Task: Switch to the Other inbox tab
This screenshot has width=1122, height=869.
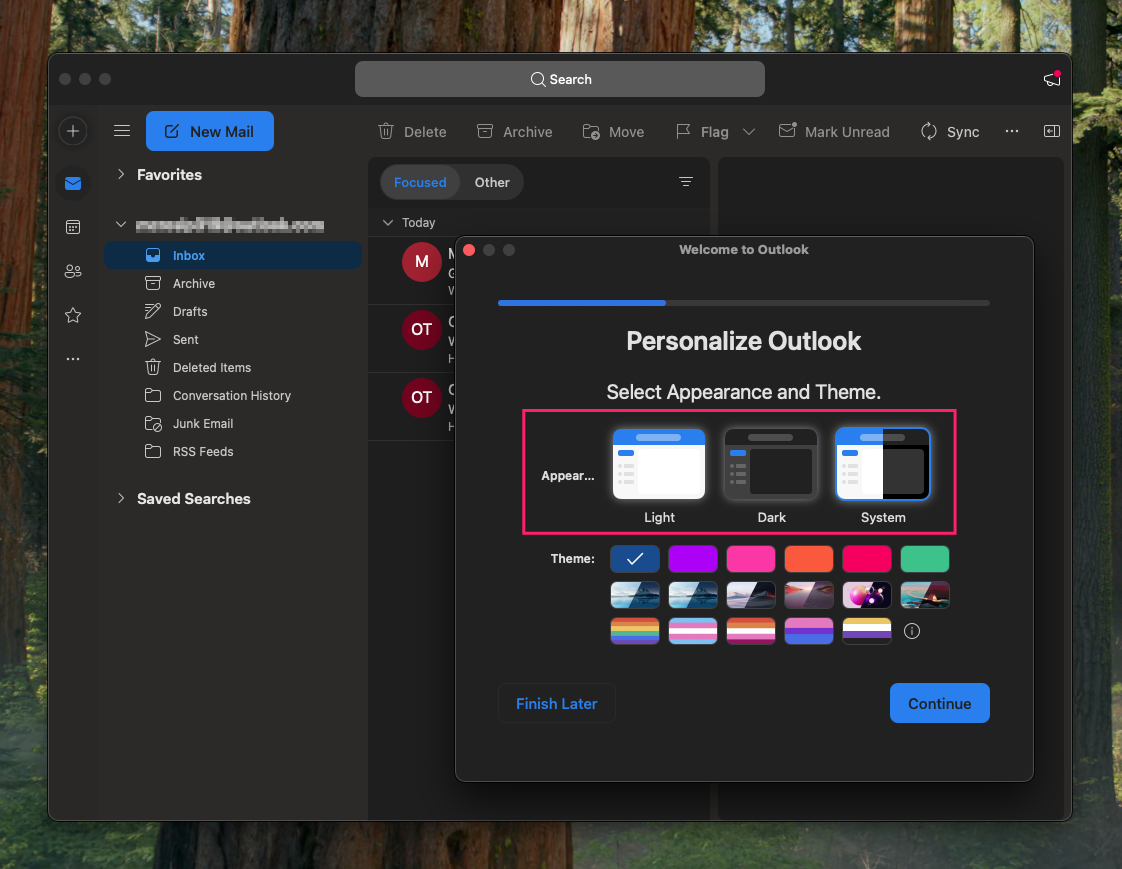Action: (x=492, y=182)
